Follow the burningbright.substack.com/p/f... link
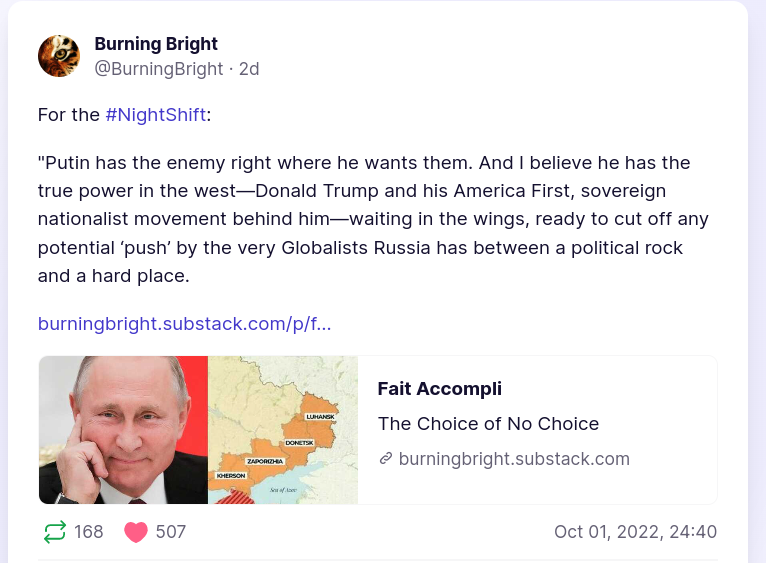766x563 pixels. 184,324
